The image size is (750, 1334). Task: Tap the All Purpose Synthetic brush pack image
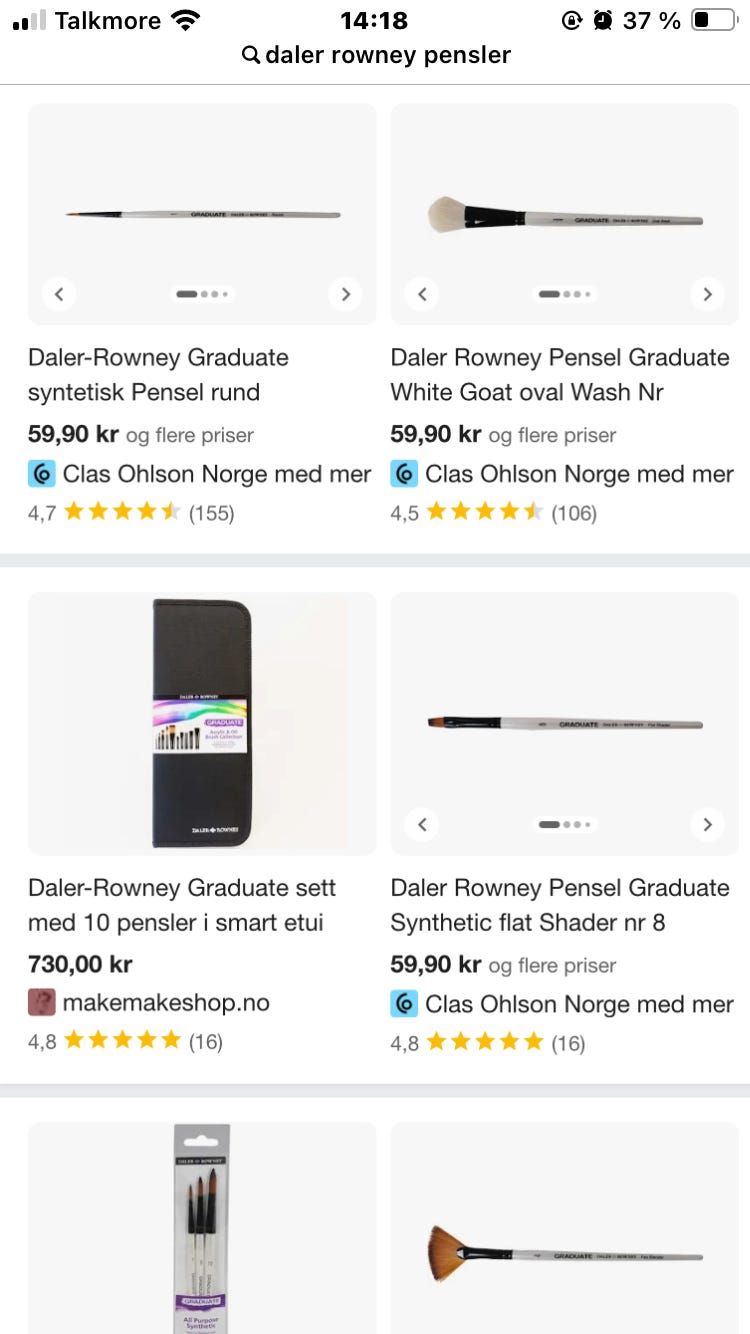coord(202,1228)
